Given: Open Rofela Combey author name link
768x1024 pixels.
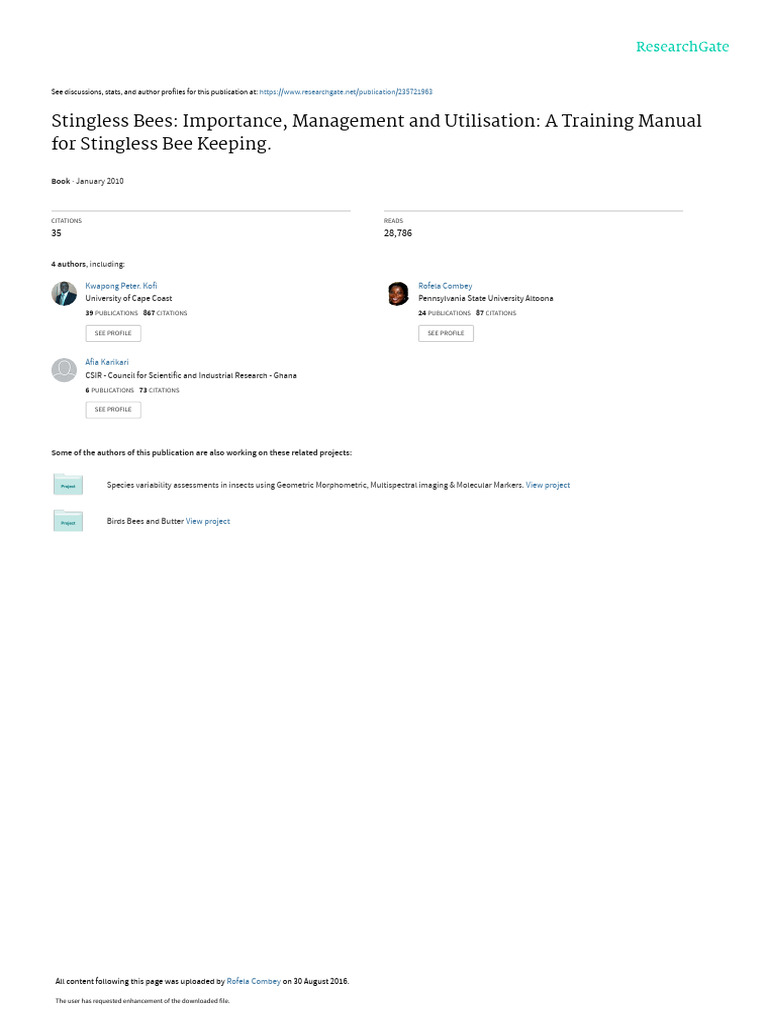Looking at the screenshot, I should 445,286.
